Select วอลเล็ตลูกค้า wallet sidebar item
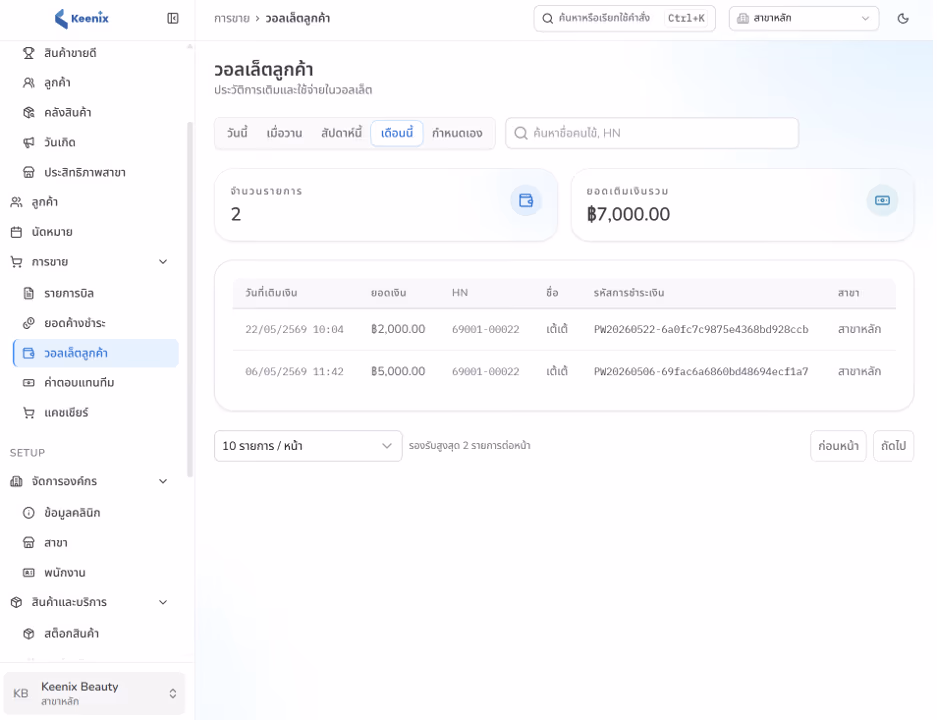Screen dimensions: 937x720 [x=96, y=353]
